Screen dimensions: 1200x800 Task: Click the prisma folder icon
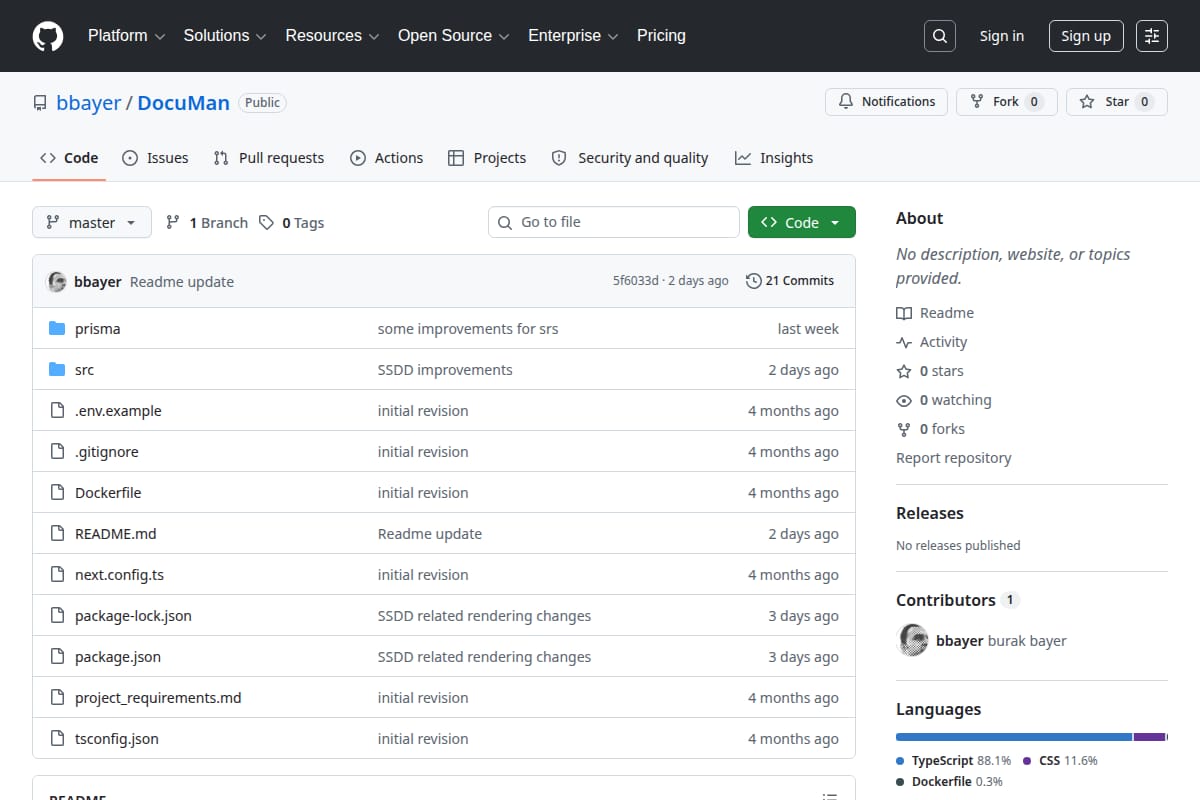click(x=57, y=329)
